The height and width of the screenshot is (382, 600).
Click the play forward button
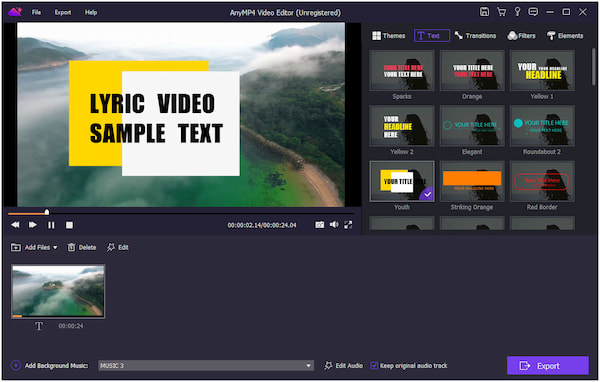tap(33, 225)
